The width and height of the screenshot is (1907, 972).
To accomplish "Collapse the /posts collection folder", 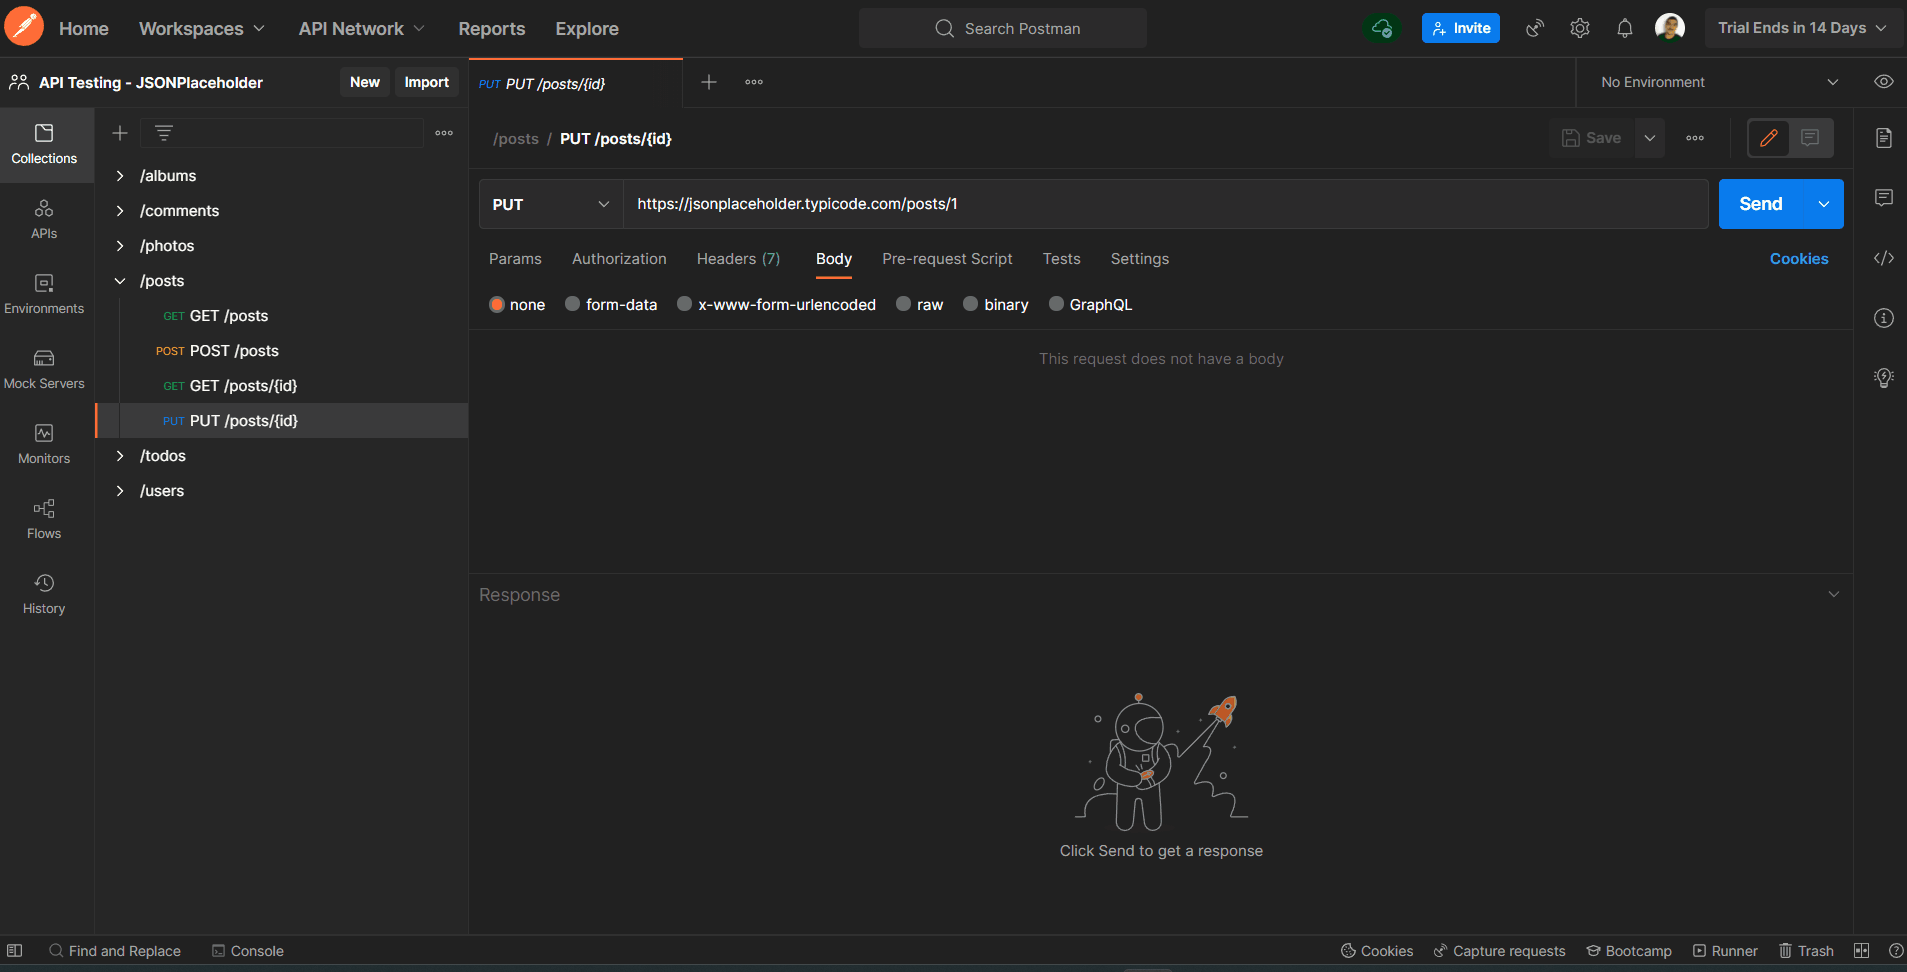I will coord(120,281).
